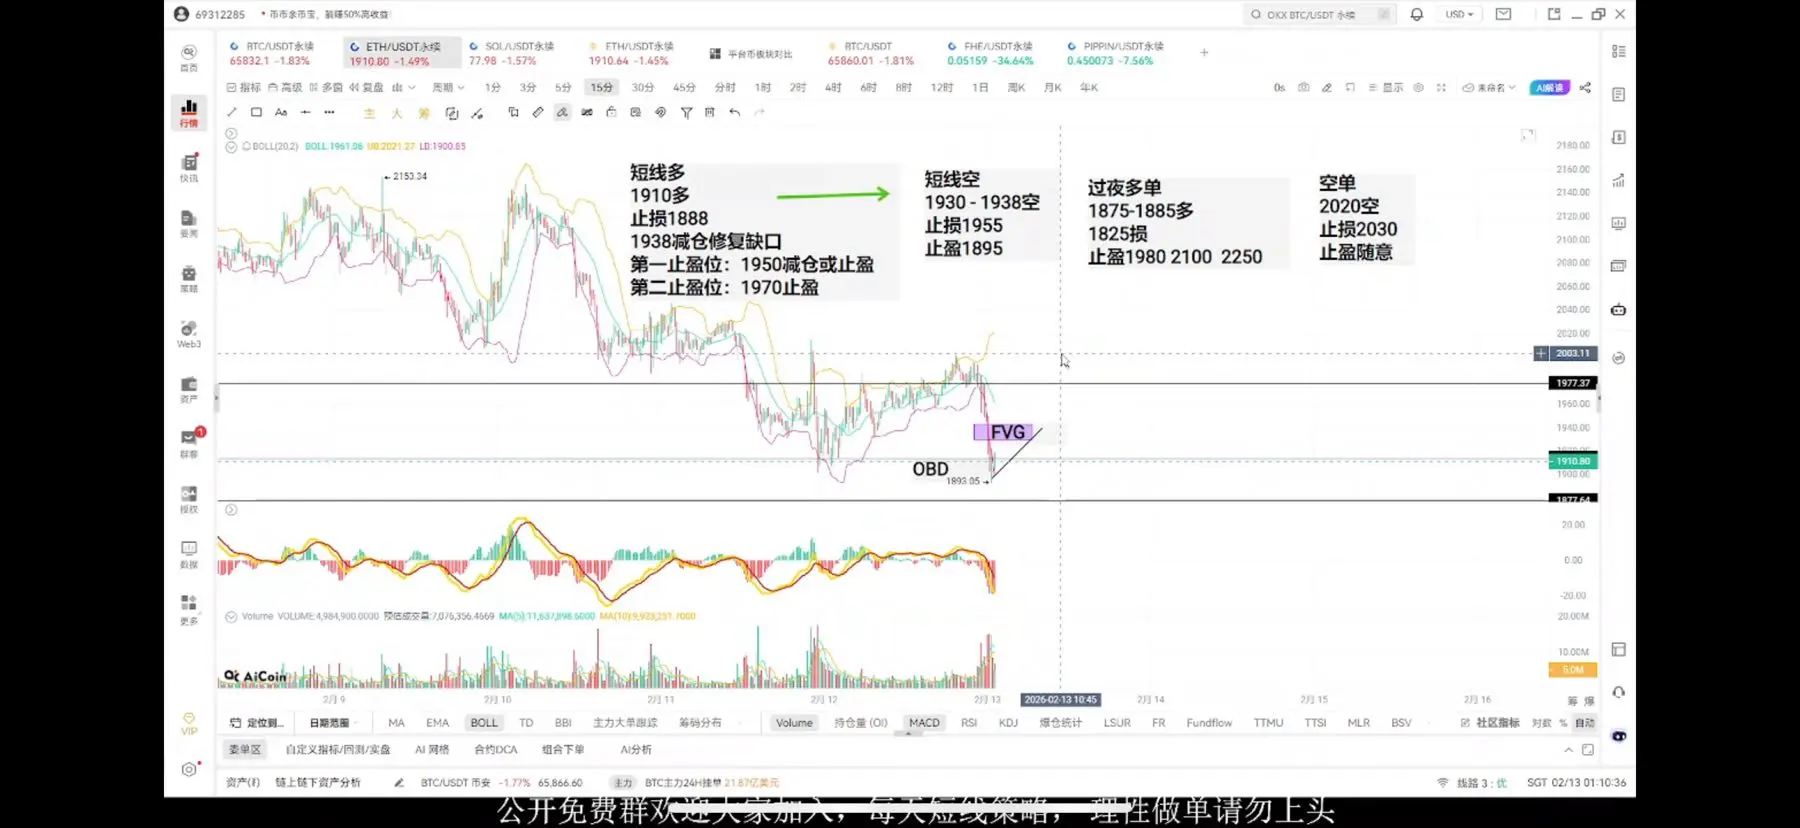Click the screenshot camera icon in chart toolbar
Screen dimensions: 1800x828
click(1304, 88)
